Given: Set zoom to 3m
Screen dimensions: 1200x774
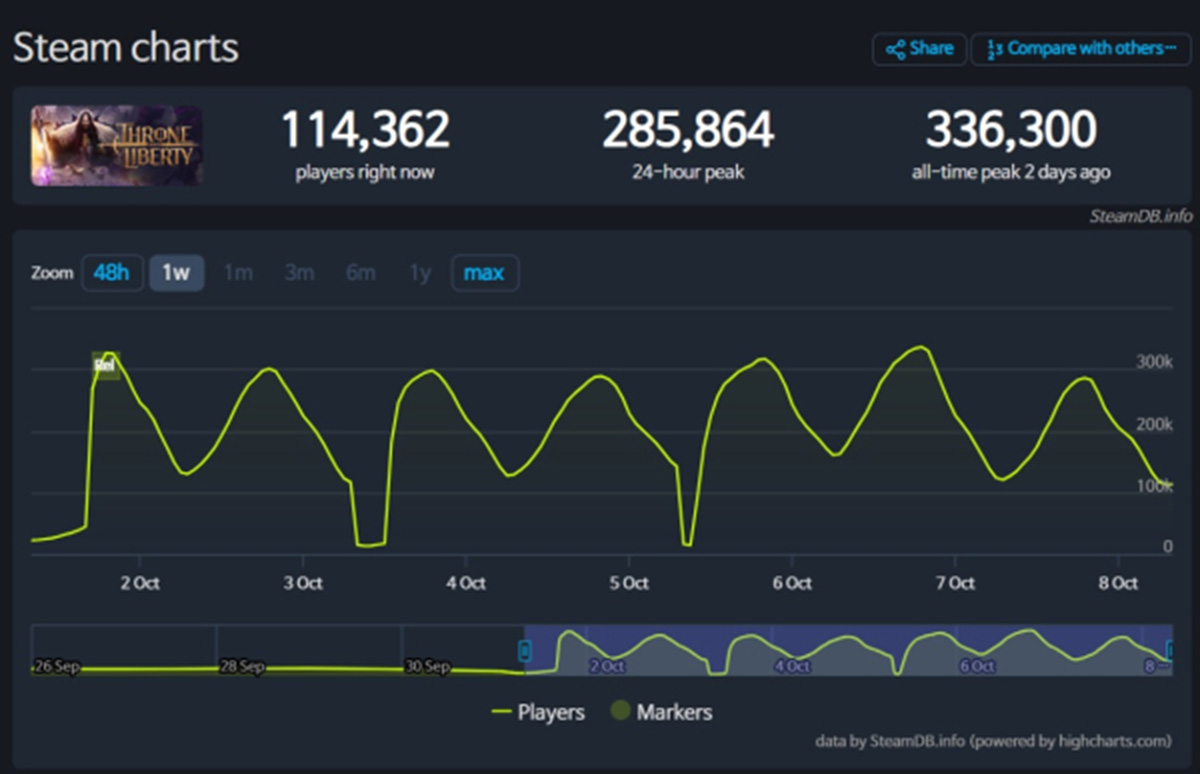Looking at the screenshot, I should [299, 273].
